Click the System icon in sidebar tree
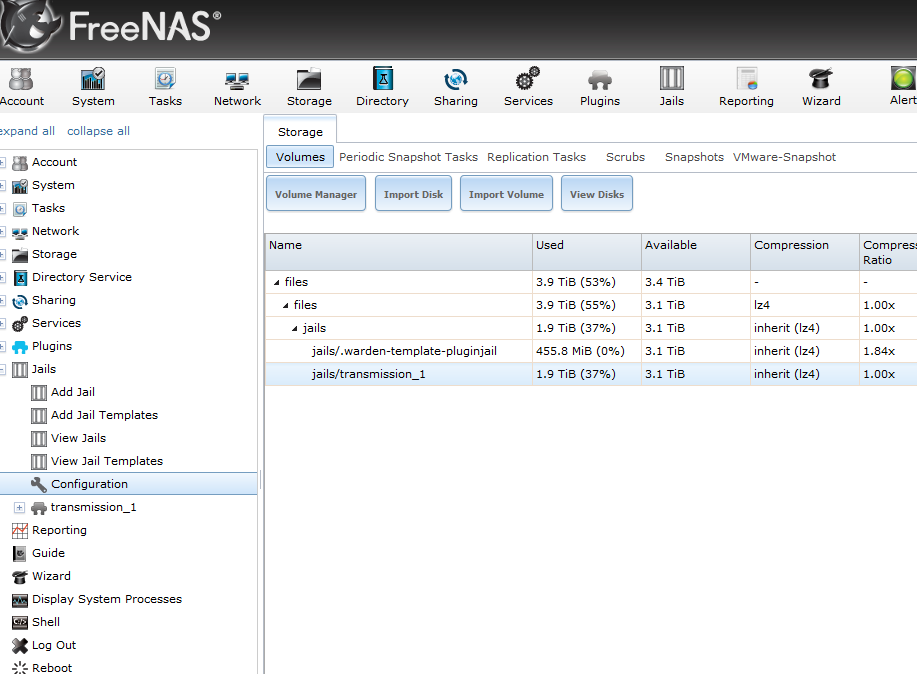917x674 pixels. [20, 186]
